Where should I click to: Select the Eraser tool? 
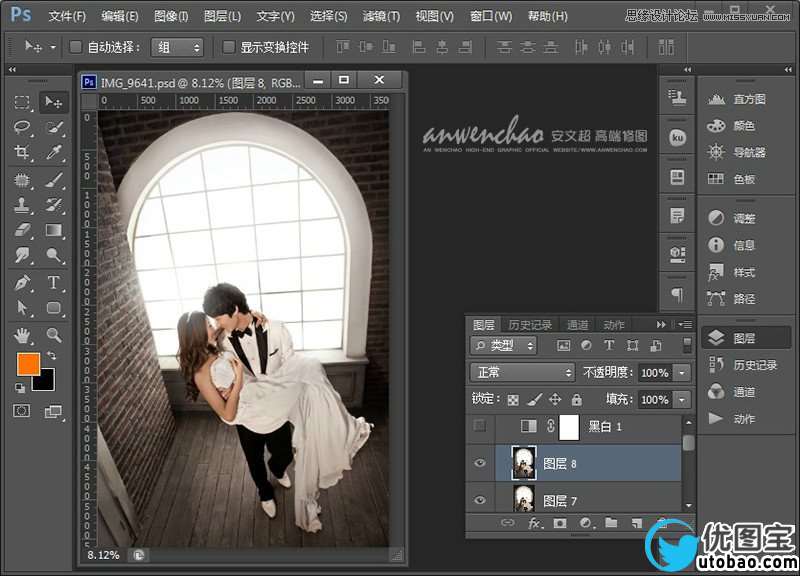coord(22,230)
